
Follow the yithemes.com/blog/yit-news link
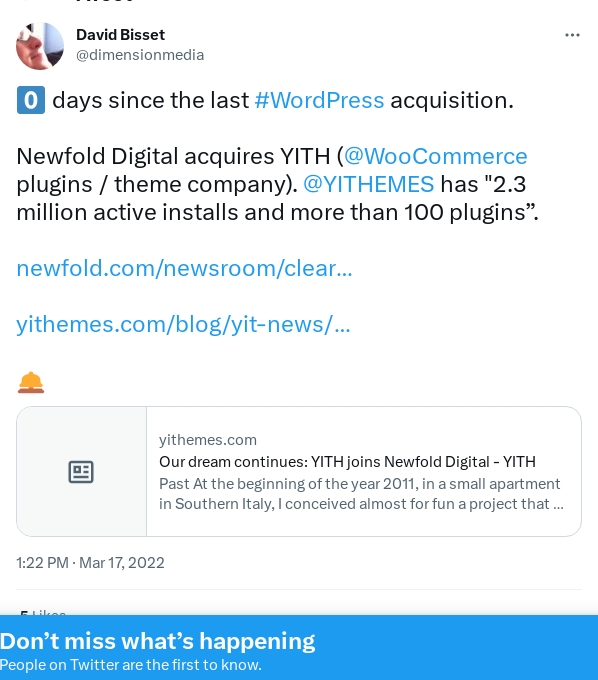(183, 324)
